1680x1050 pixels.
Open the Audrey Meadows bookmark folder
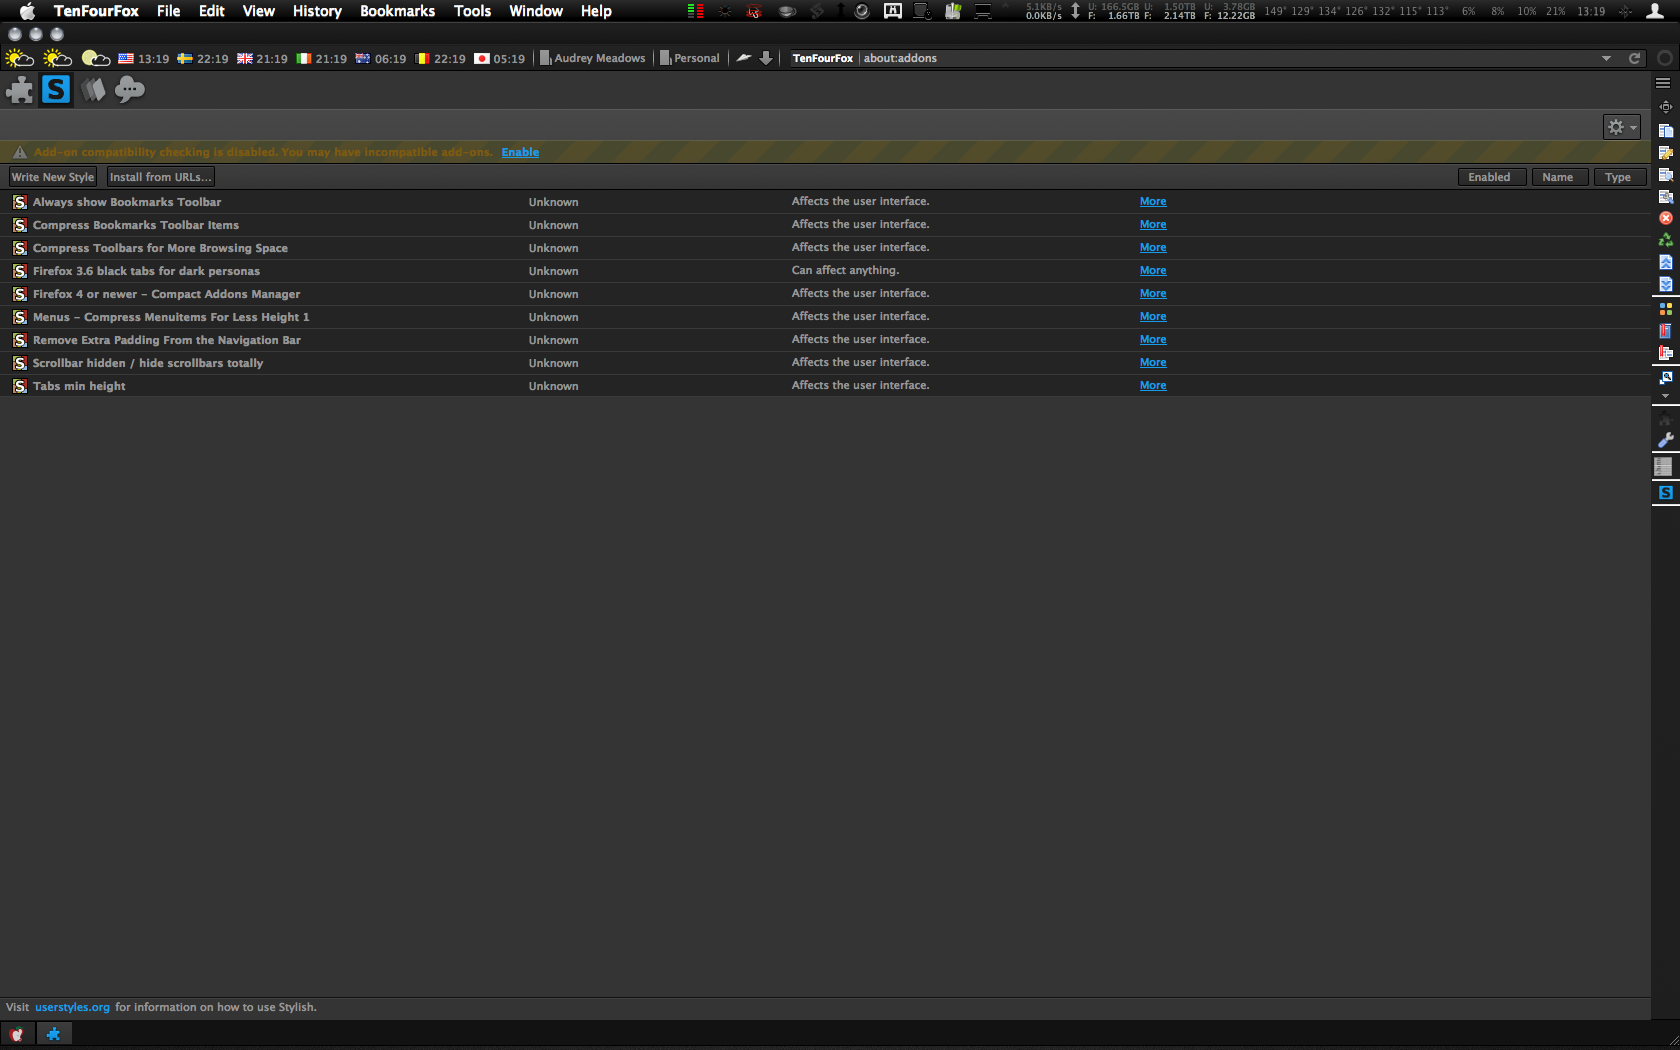[593, 58]
